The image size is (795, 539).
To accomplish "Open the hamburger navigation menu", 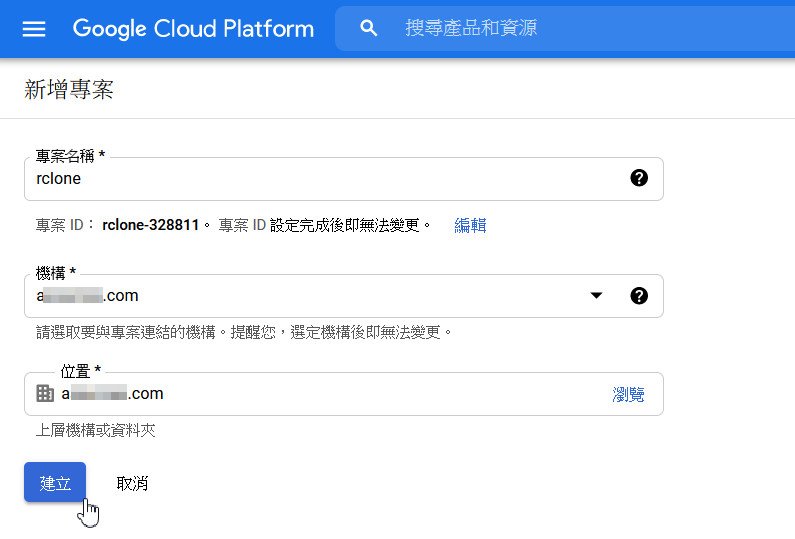I will pos(34,28).
